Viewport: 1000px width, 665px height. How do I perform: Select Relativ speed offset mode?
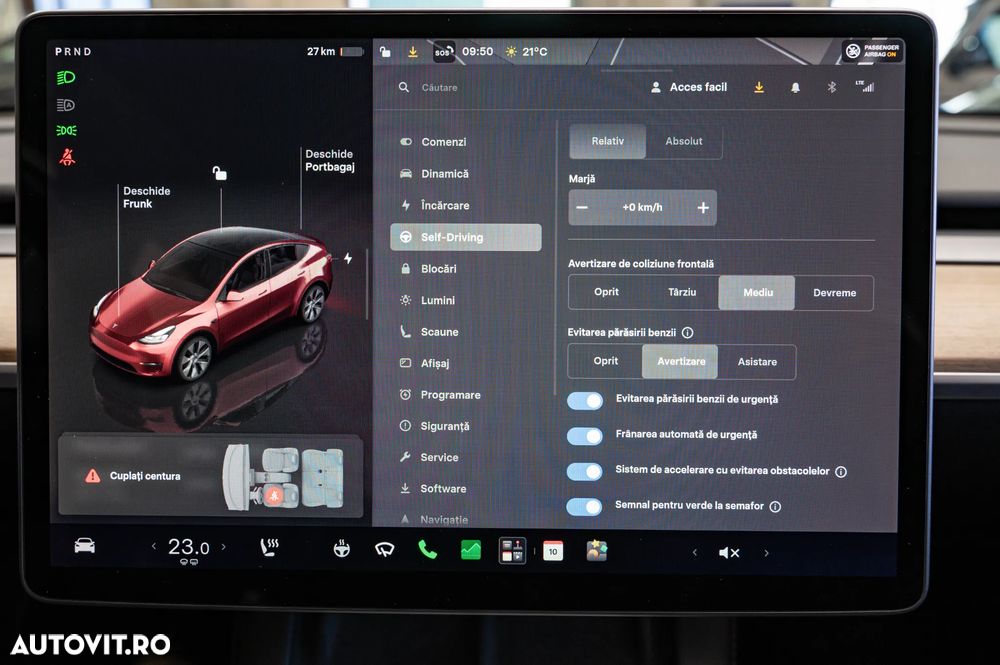608,141
